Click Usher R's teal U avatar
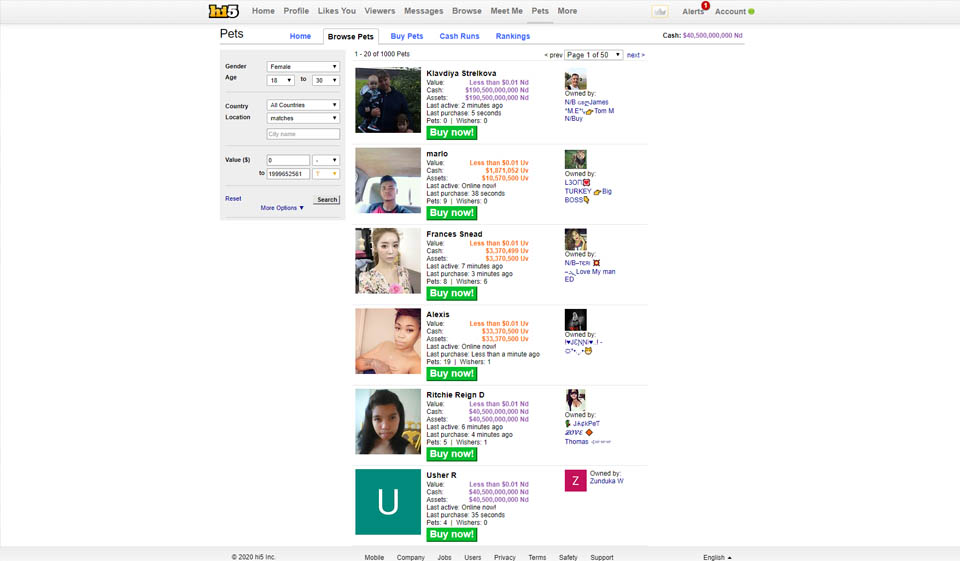 pos(388,502)
